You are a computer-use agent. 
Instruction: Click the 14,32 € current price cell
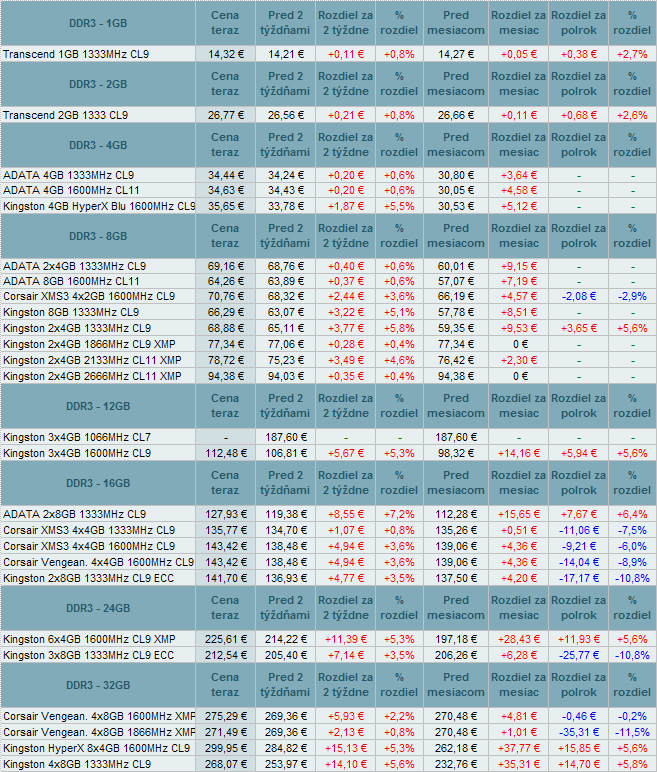tap(226, 54)
